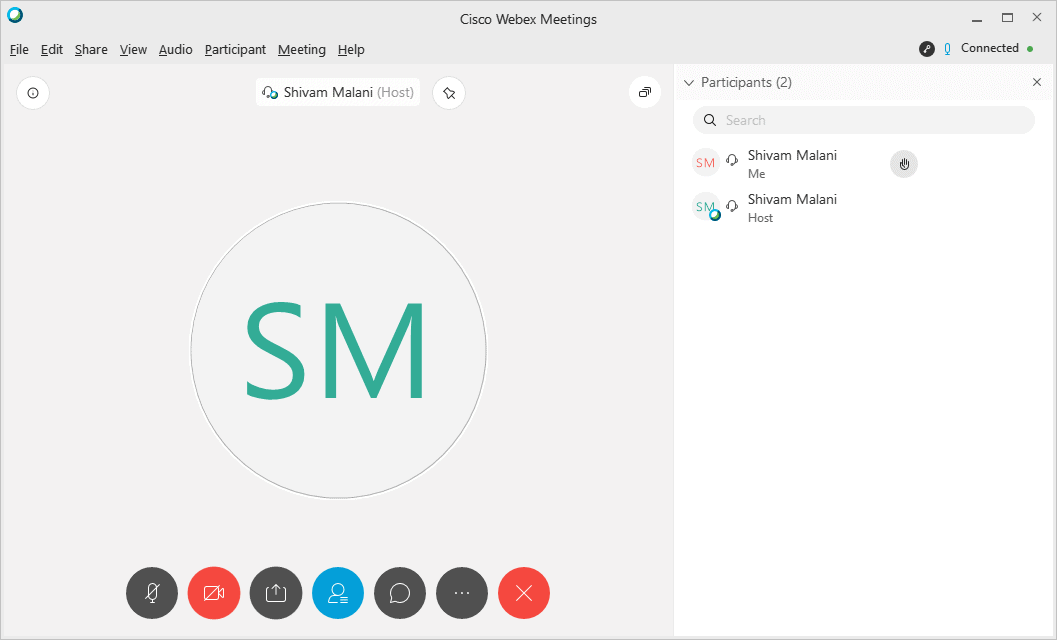This screenshot has height=640, width=1057.
Task: Close the Participants panel
Action: [x=1037, y=82]
